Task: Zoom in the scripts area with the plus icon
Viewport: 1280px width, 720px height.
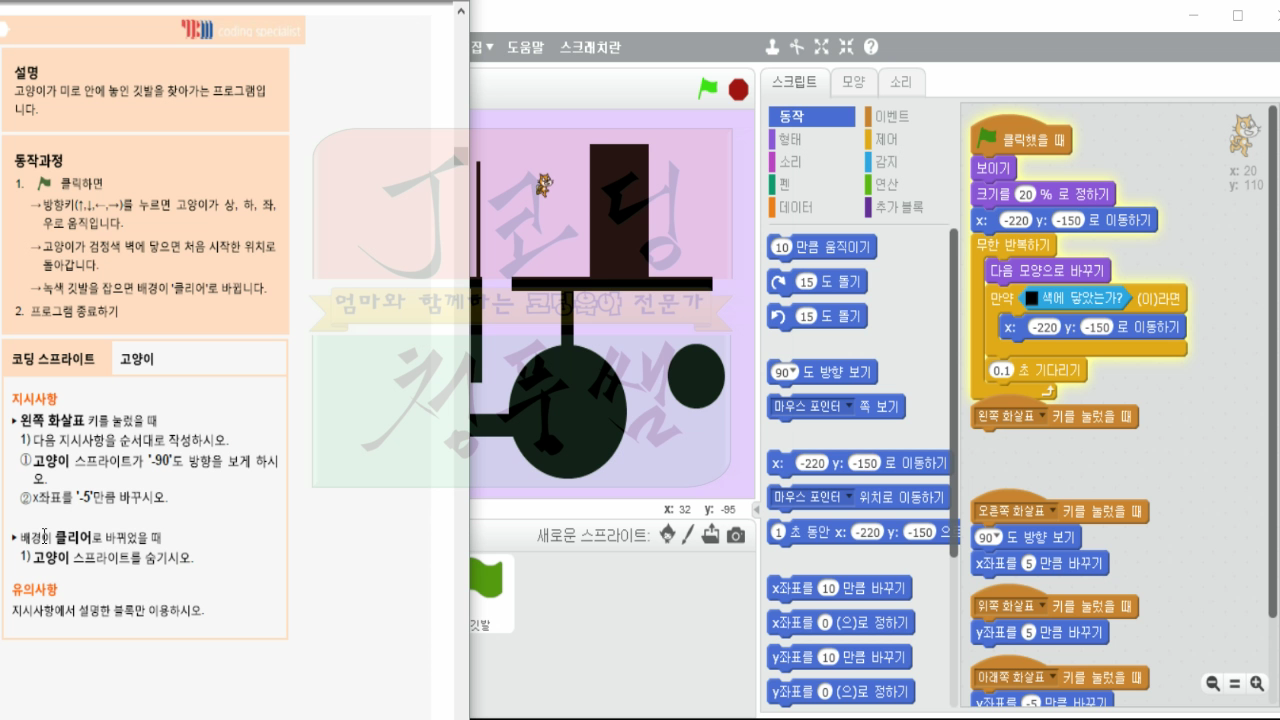Action: coord(1254,684)
